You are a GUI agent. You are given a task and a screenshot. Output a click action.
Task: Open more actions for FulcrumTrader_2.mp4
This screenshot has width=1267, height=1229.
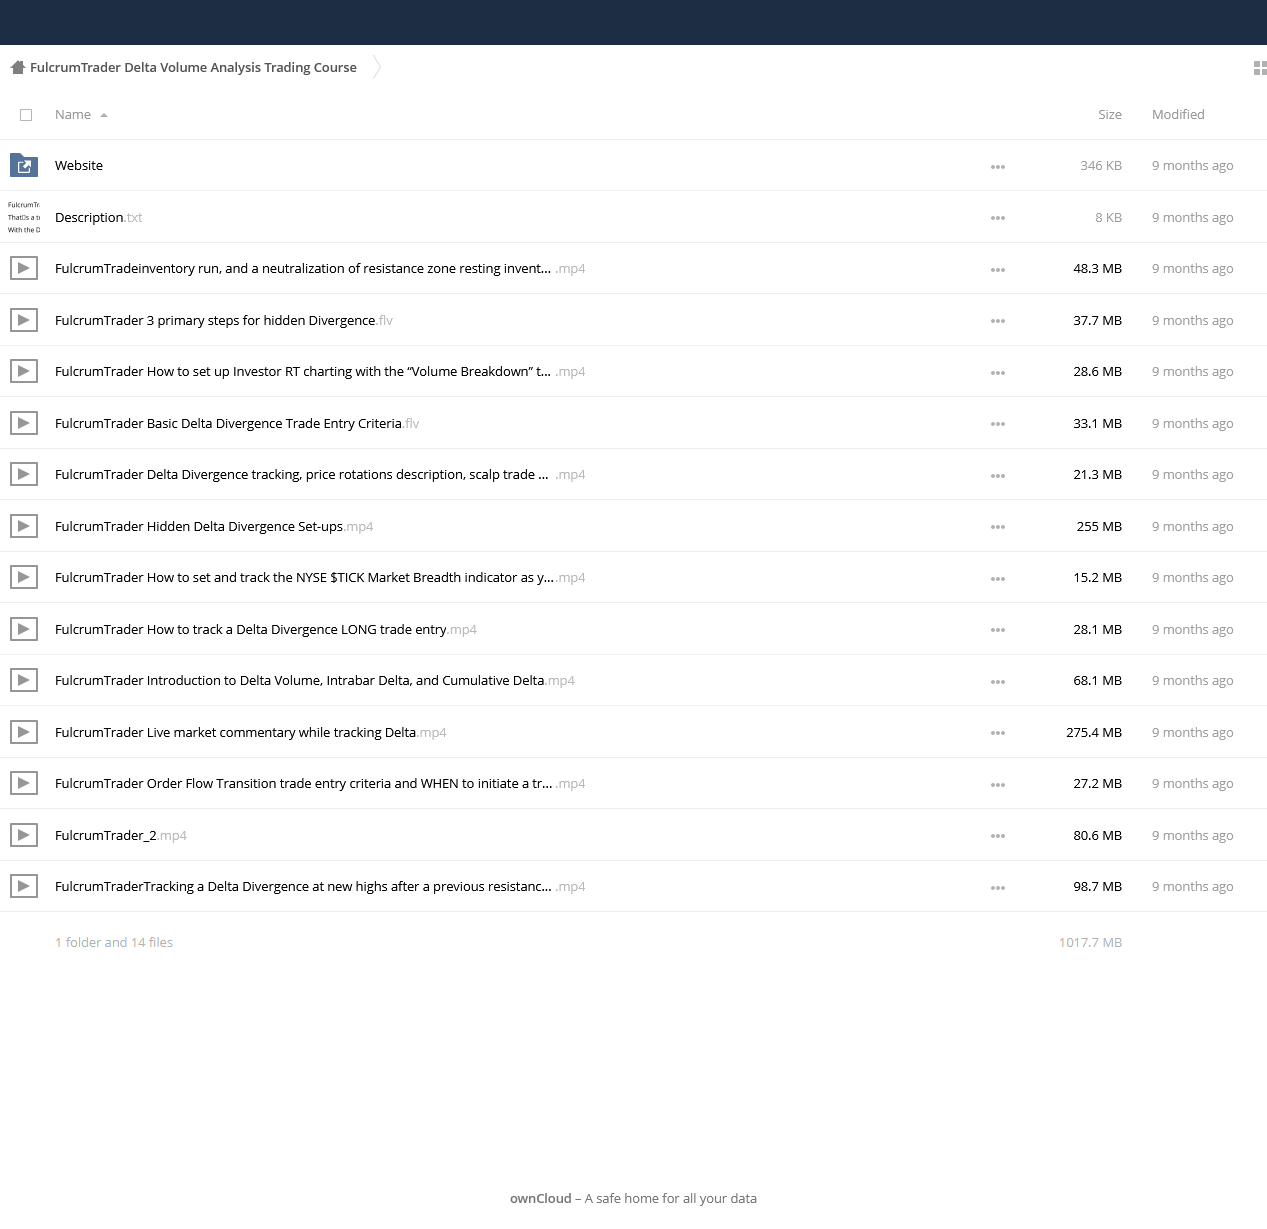998,836
